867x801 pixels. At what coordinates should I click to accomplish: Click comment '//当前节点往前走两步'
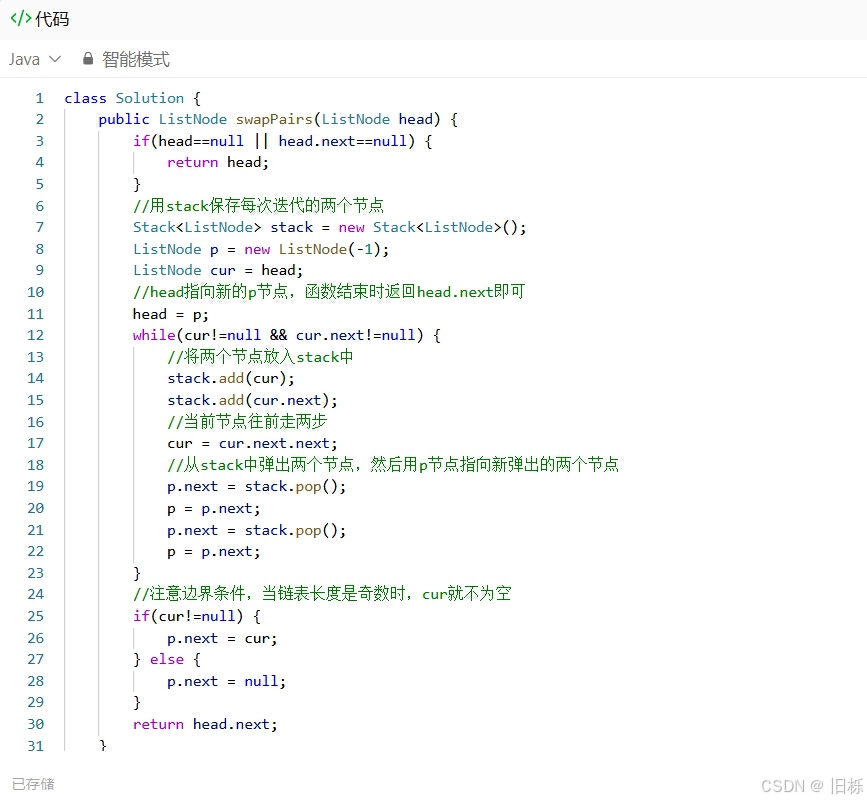pos(247,422)
